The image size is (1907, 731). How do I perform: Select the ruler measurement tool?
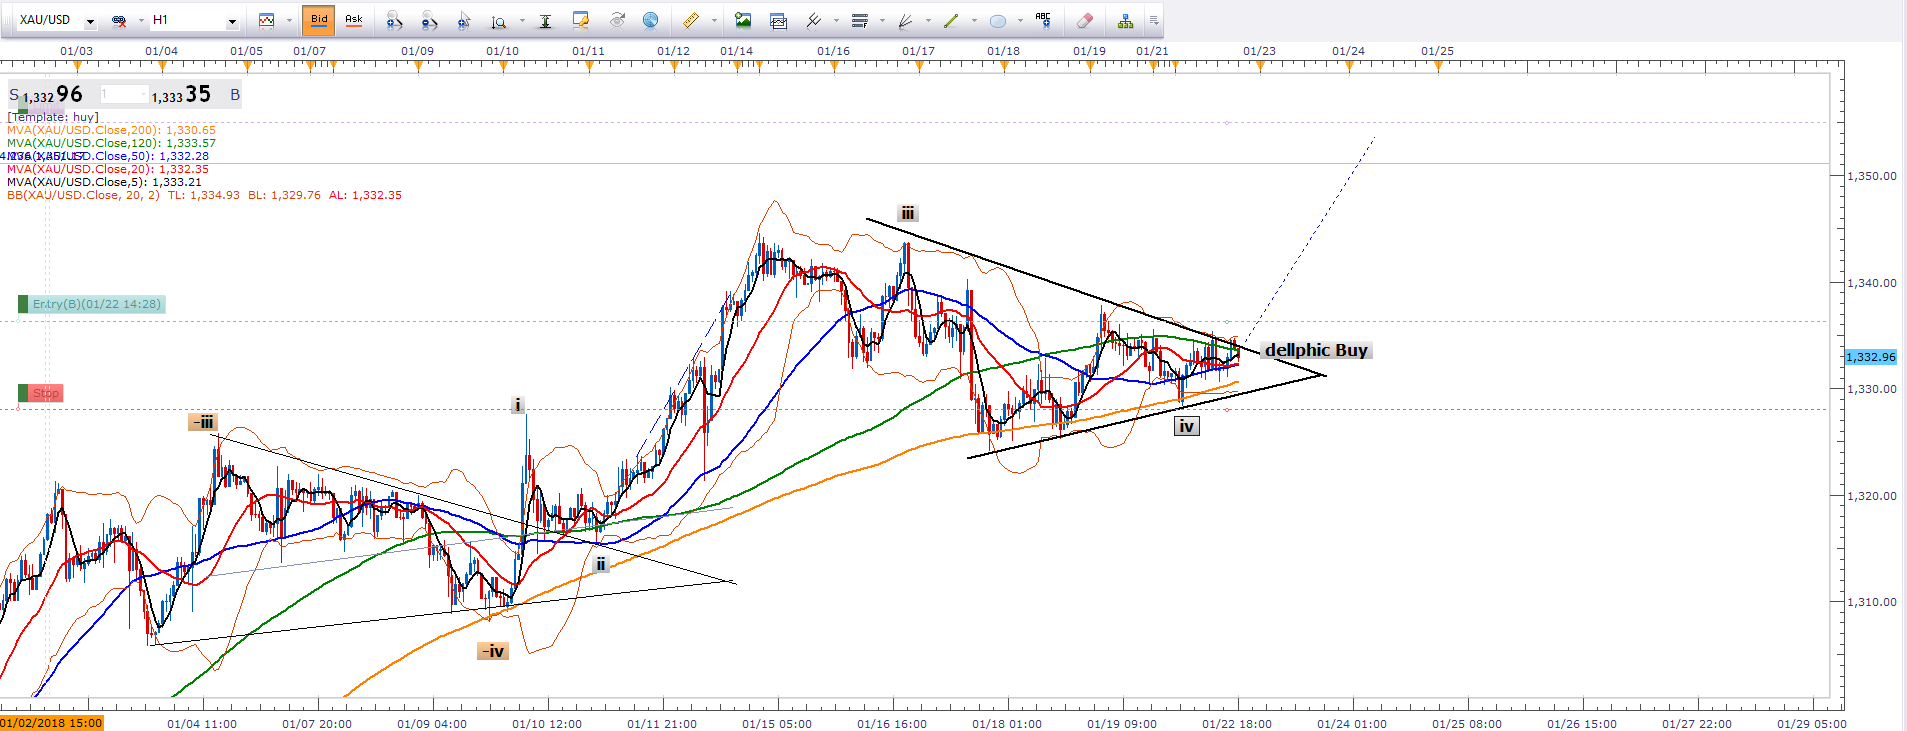(691, 20)
